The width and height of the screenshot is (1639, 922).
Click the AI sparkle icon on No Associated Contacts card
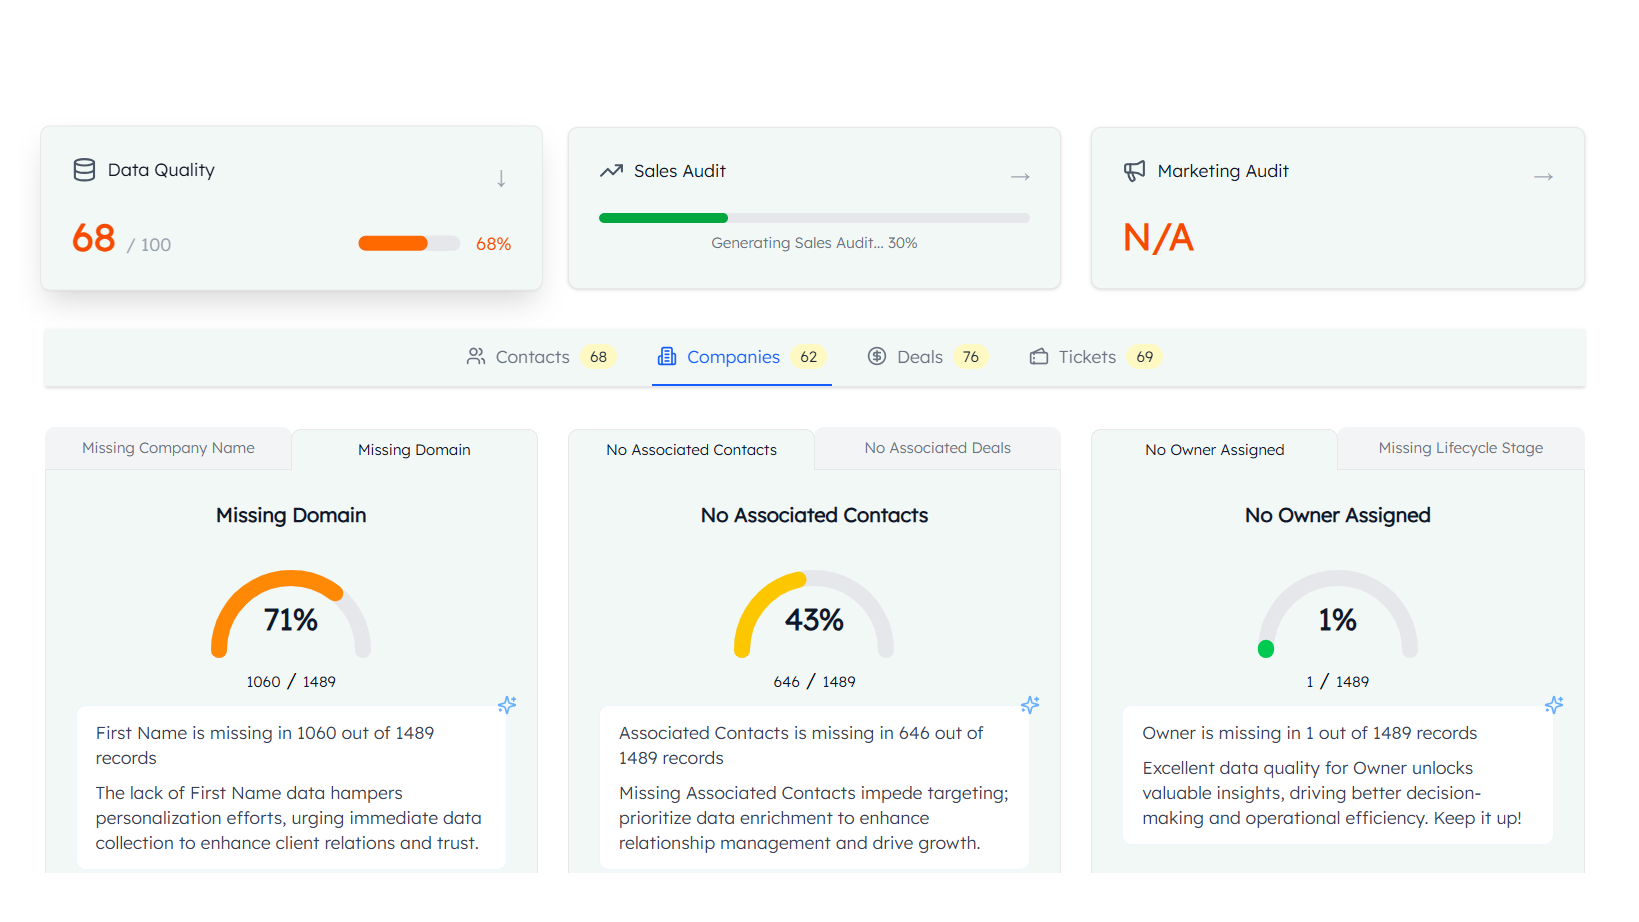(x=1030, y=705)
